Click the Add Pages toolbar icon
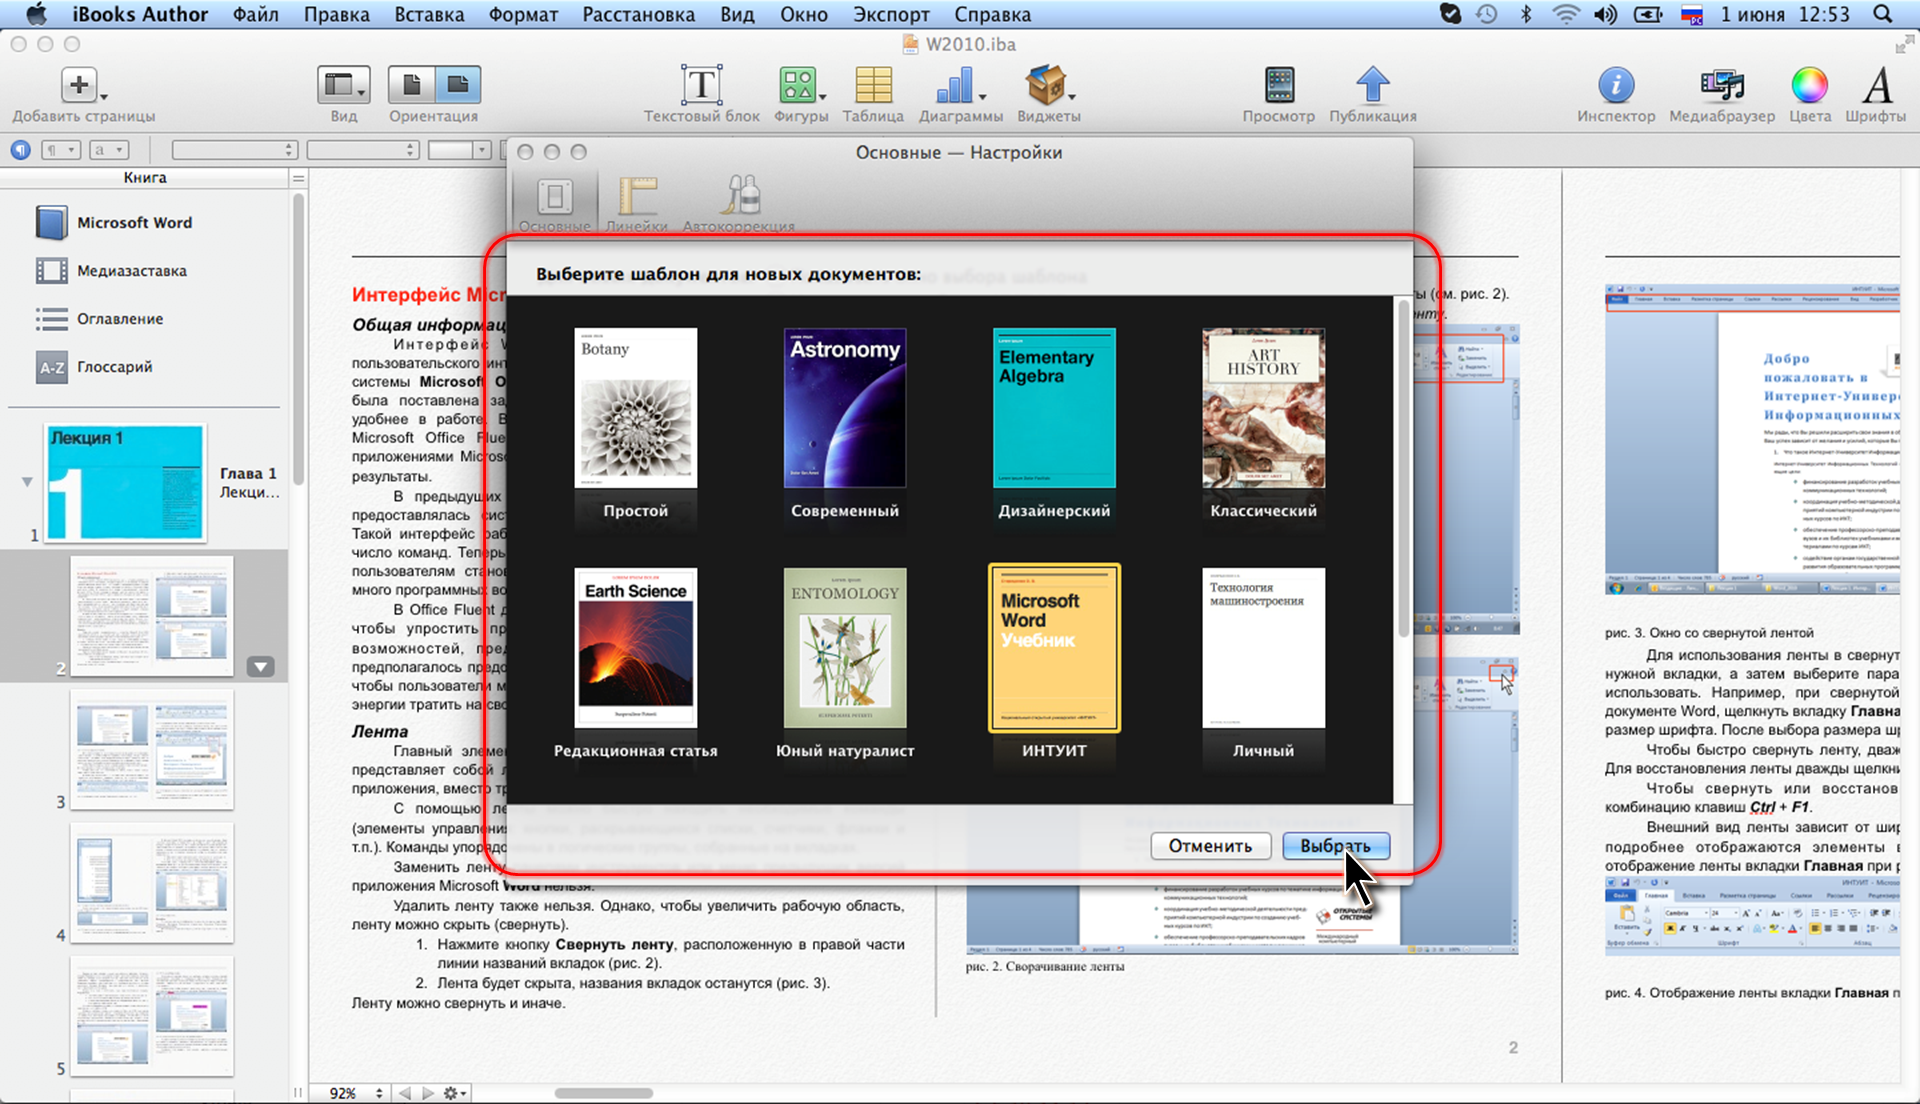 pos(80,85)
